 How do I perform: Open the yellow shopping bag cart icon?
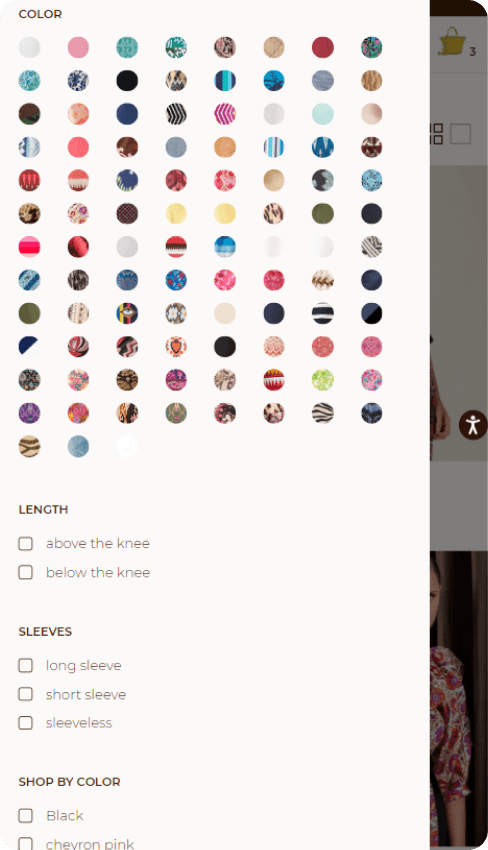point(452,41)
